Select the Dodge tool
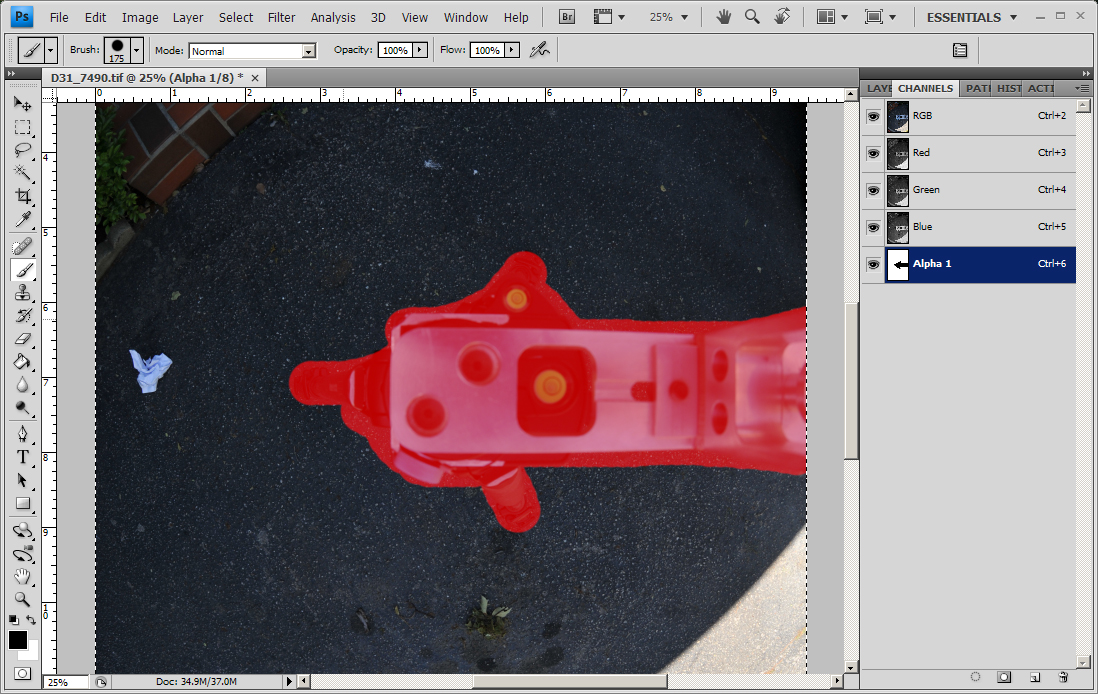 coord(22,408)
